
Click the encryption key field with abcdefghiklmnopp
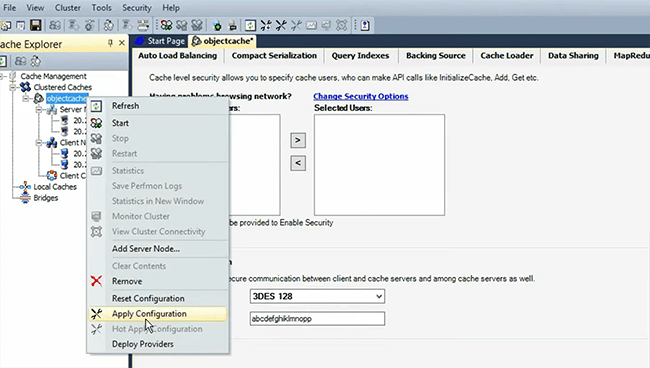(x=317, y=319)
